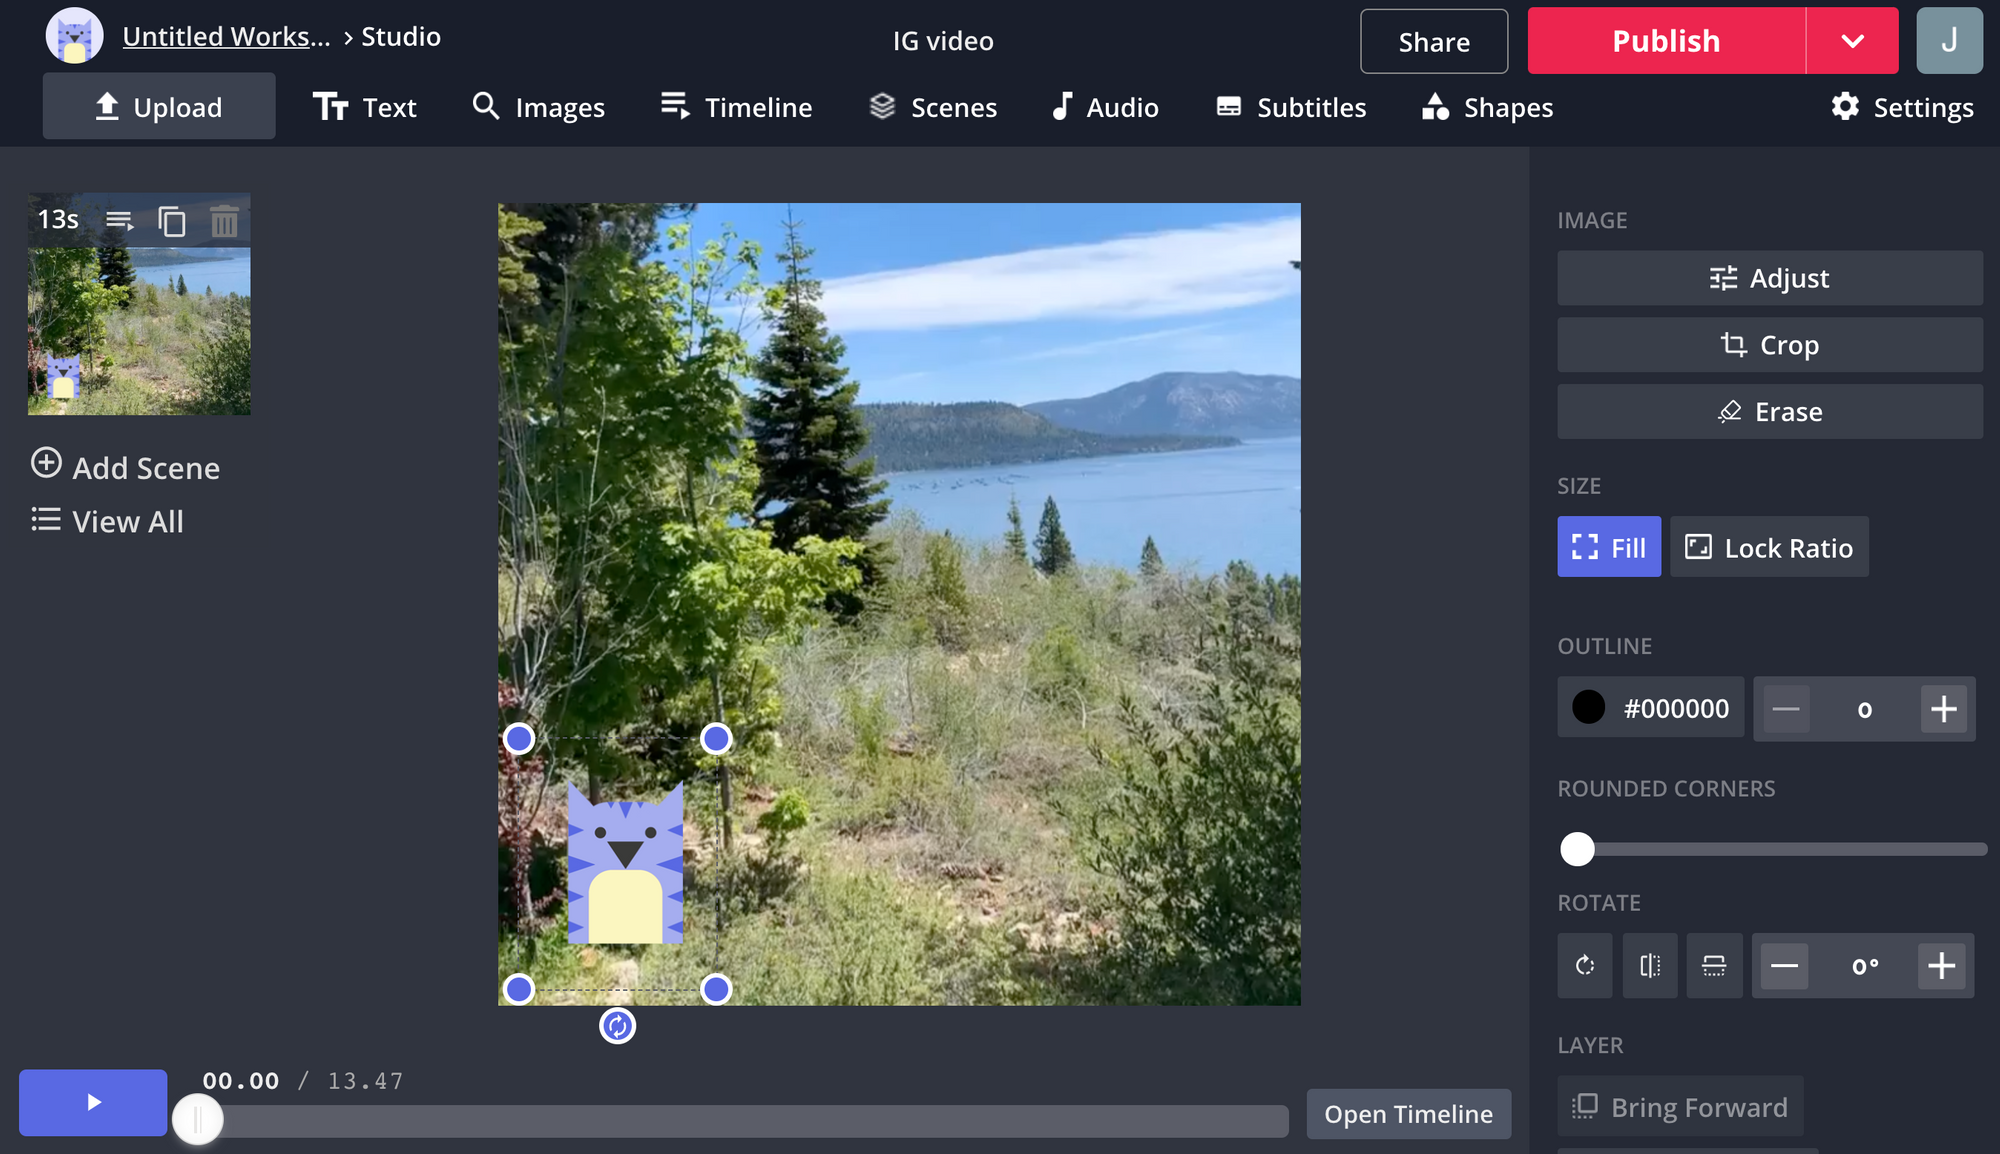Click the rotation handle below the cat
Screen dimensions: 2000x1154
point(617,1026)
